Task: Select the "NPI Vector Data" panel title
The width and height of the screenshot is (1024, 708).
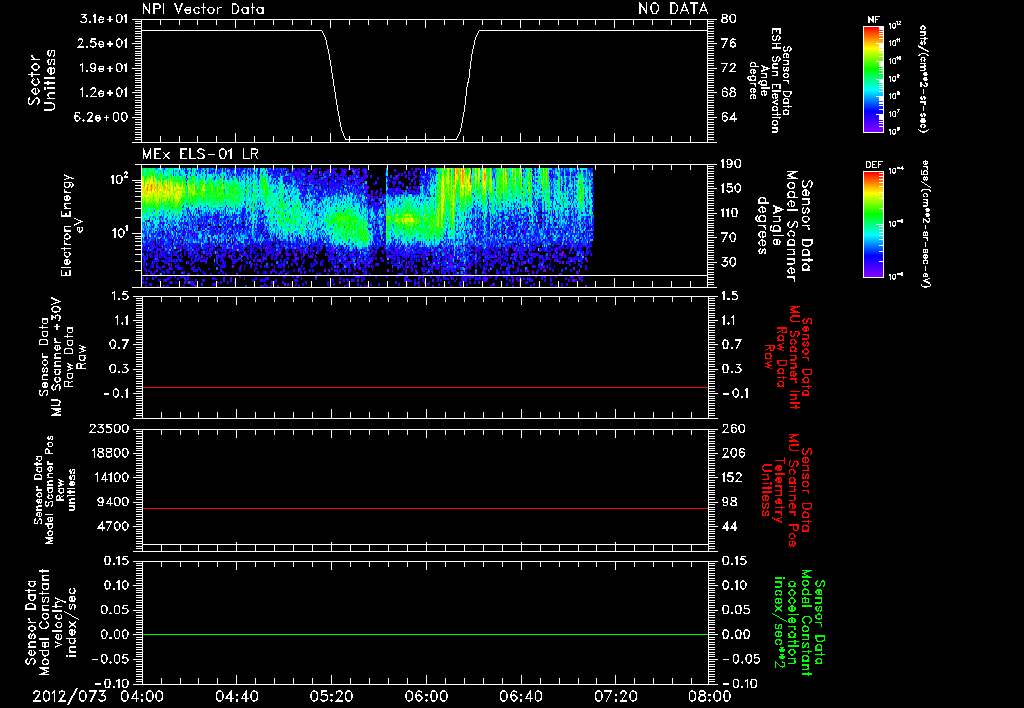Action: click(x=203, y=9)
